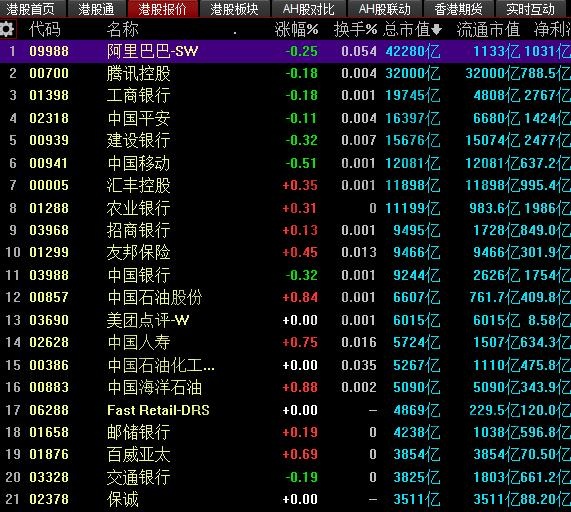Image resolution: width=571 pixels, height=512 pixels.
Task: Click stock code 03988
Action: [49, 275]
